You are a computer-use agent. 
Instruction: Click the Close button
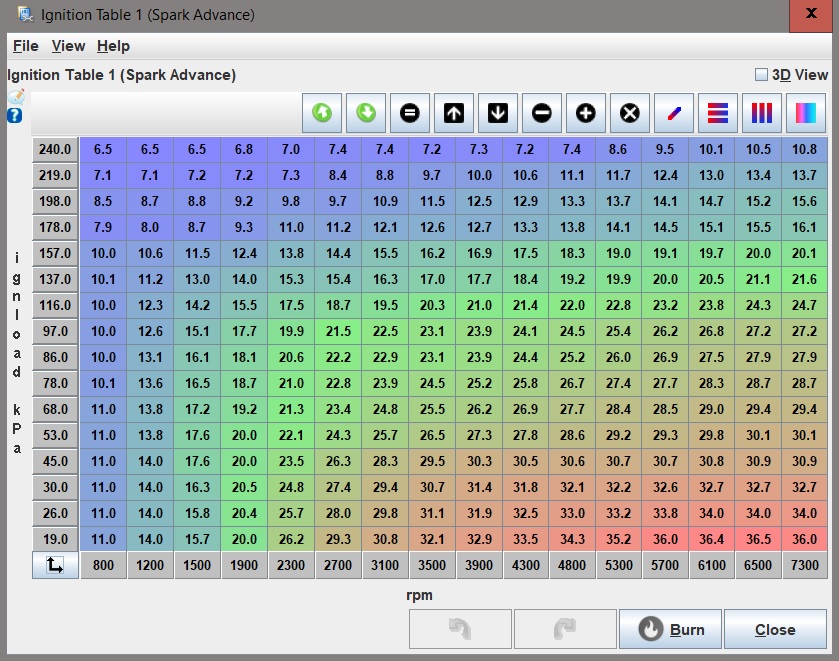[x=775, y=630]
